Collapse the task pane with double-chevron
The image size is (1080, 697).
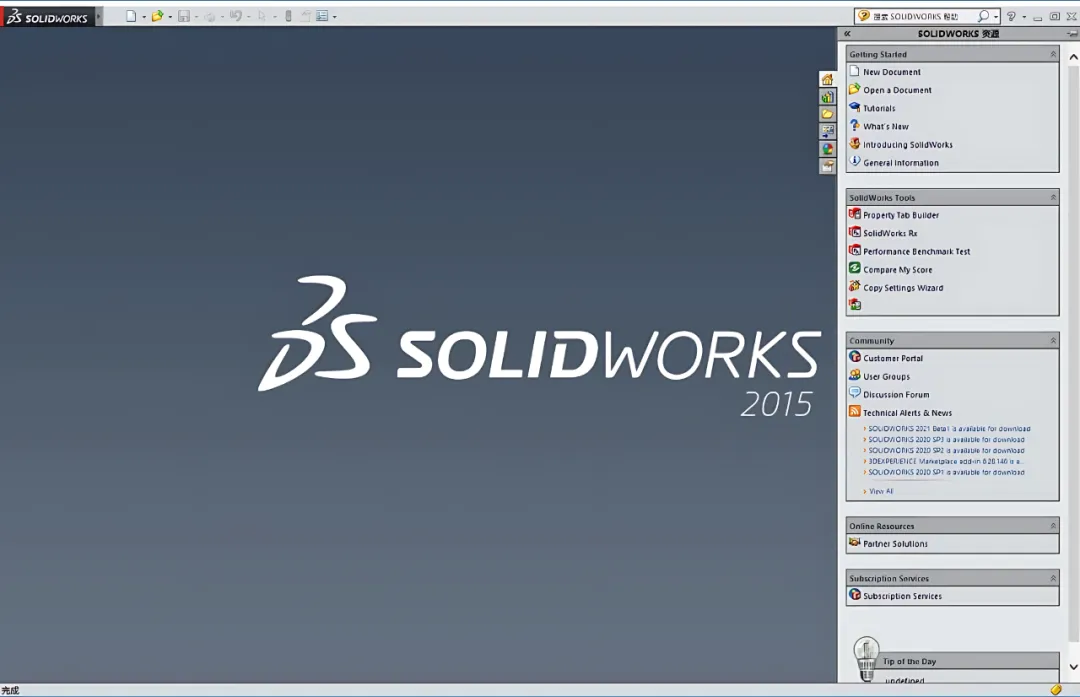click(847, 33)
